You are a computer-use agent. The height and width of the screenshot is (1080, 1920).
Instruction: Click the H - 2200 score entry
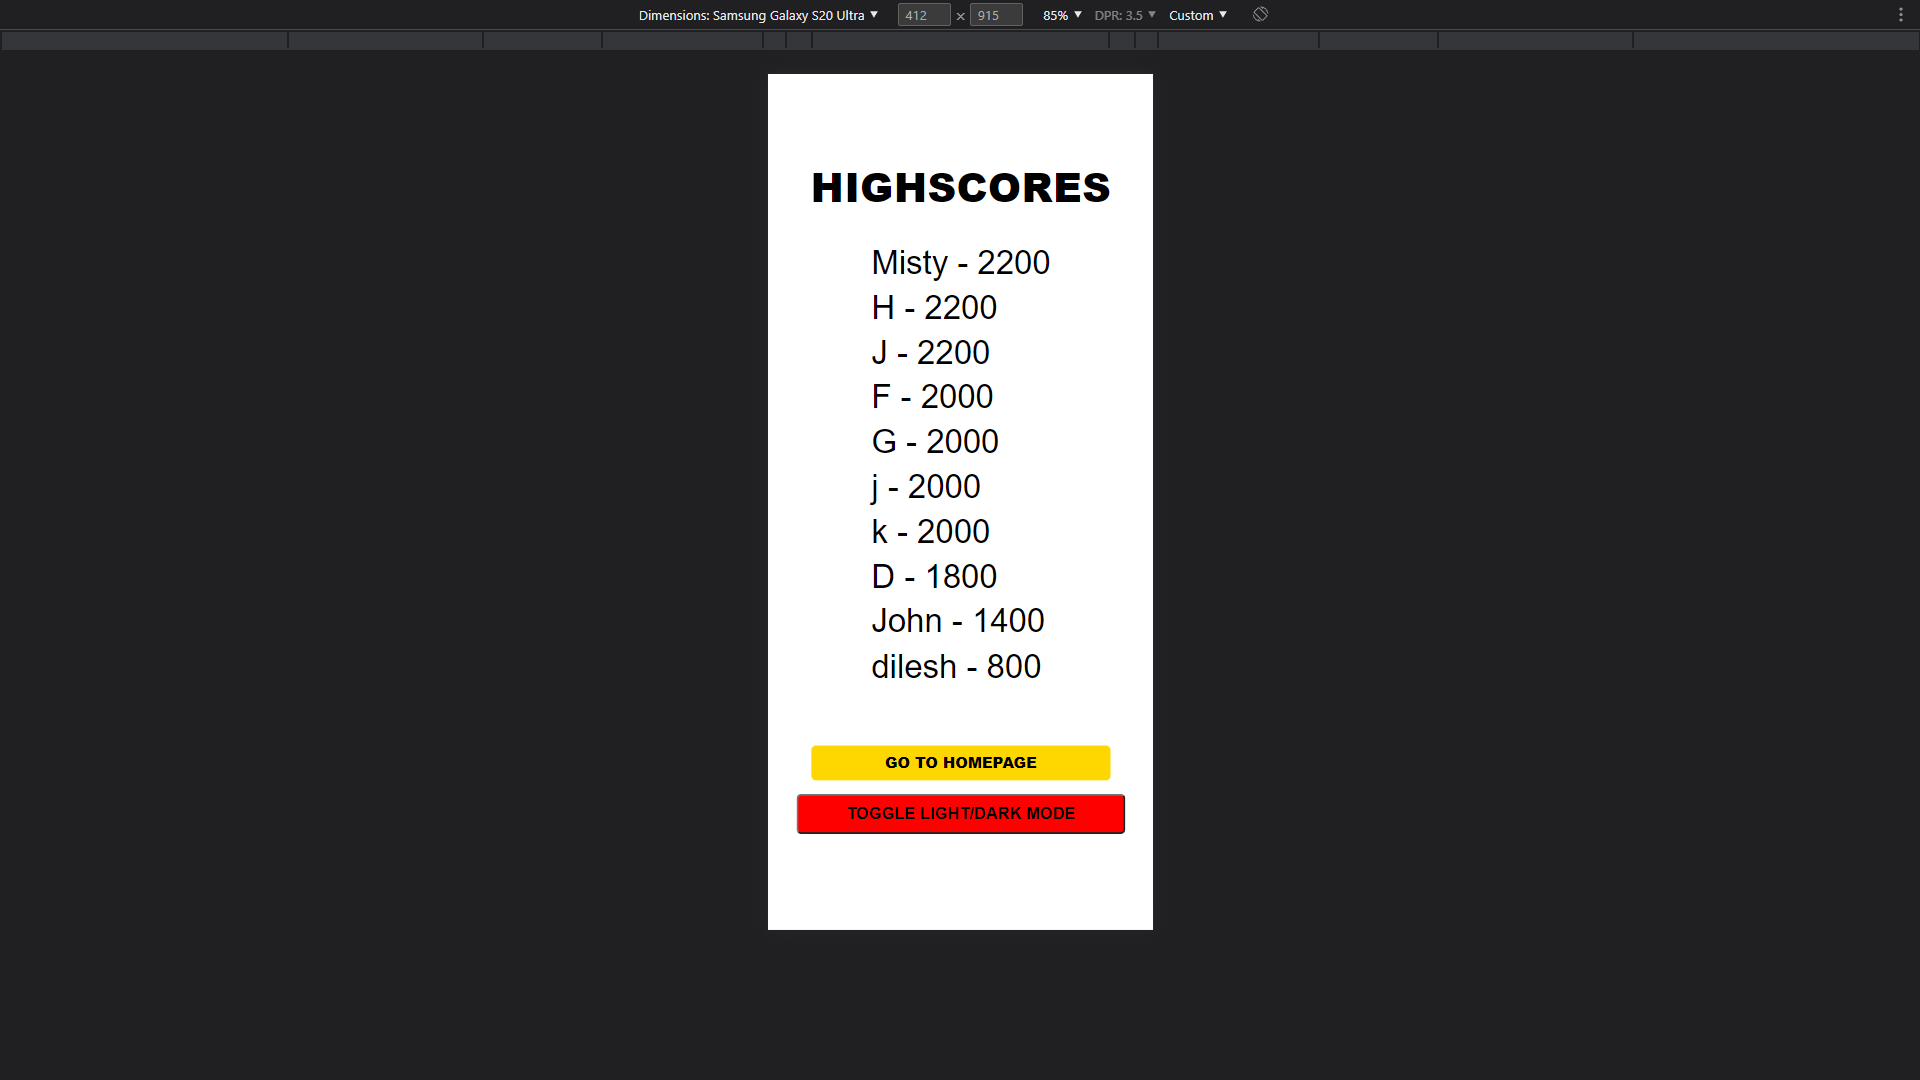(933, 307)
